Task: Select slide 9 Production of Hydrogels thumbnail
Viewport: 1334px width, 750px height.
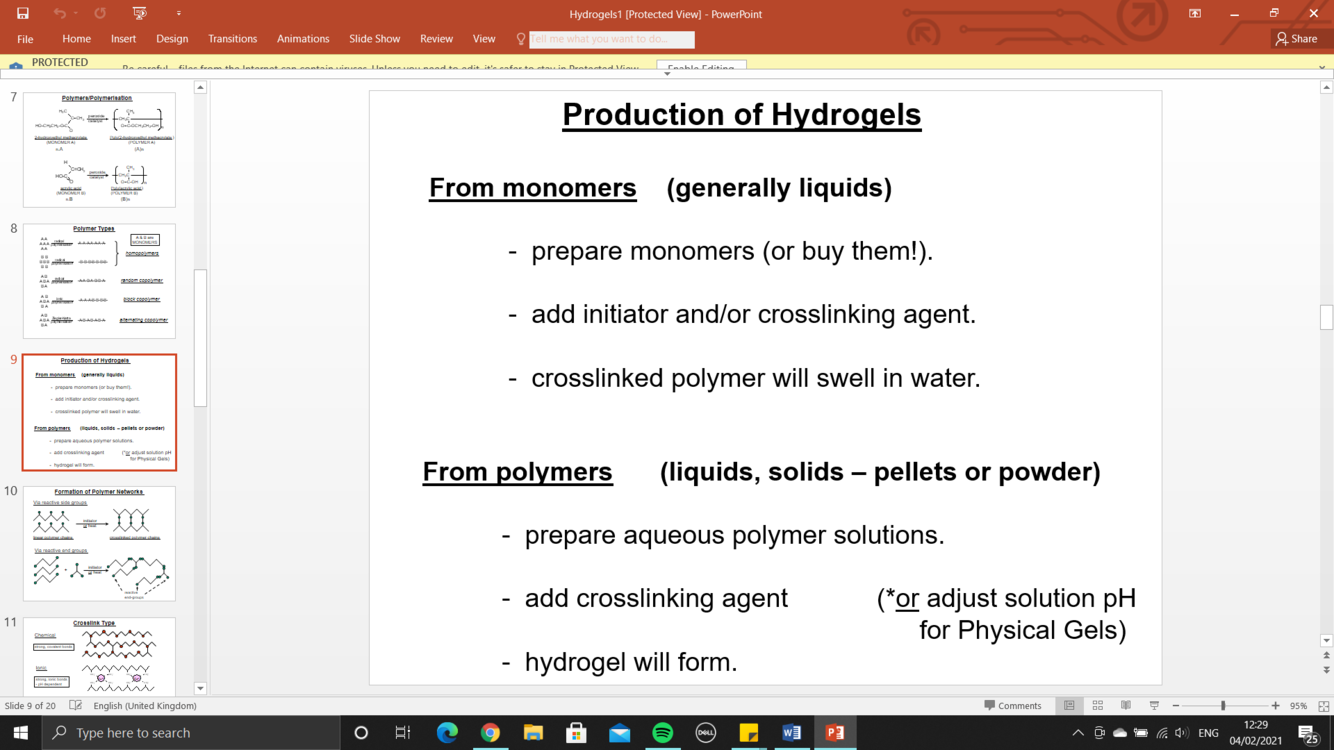Action: [99, 412]
